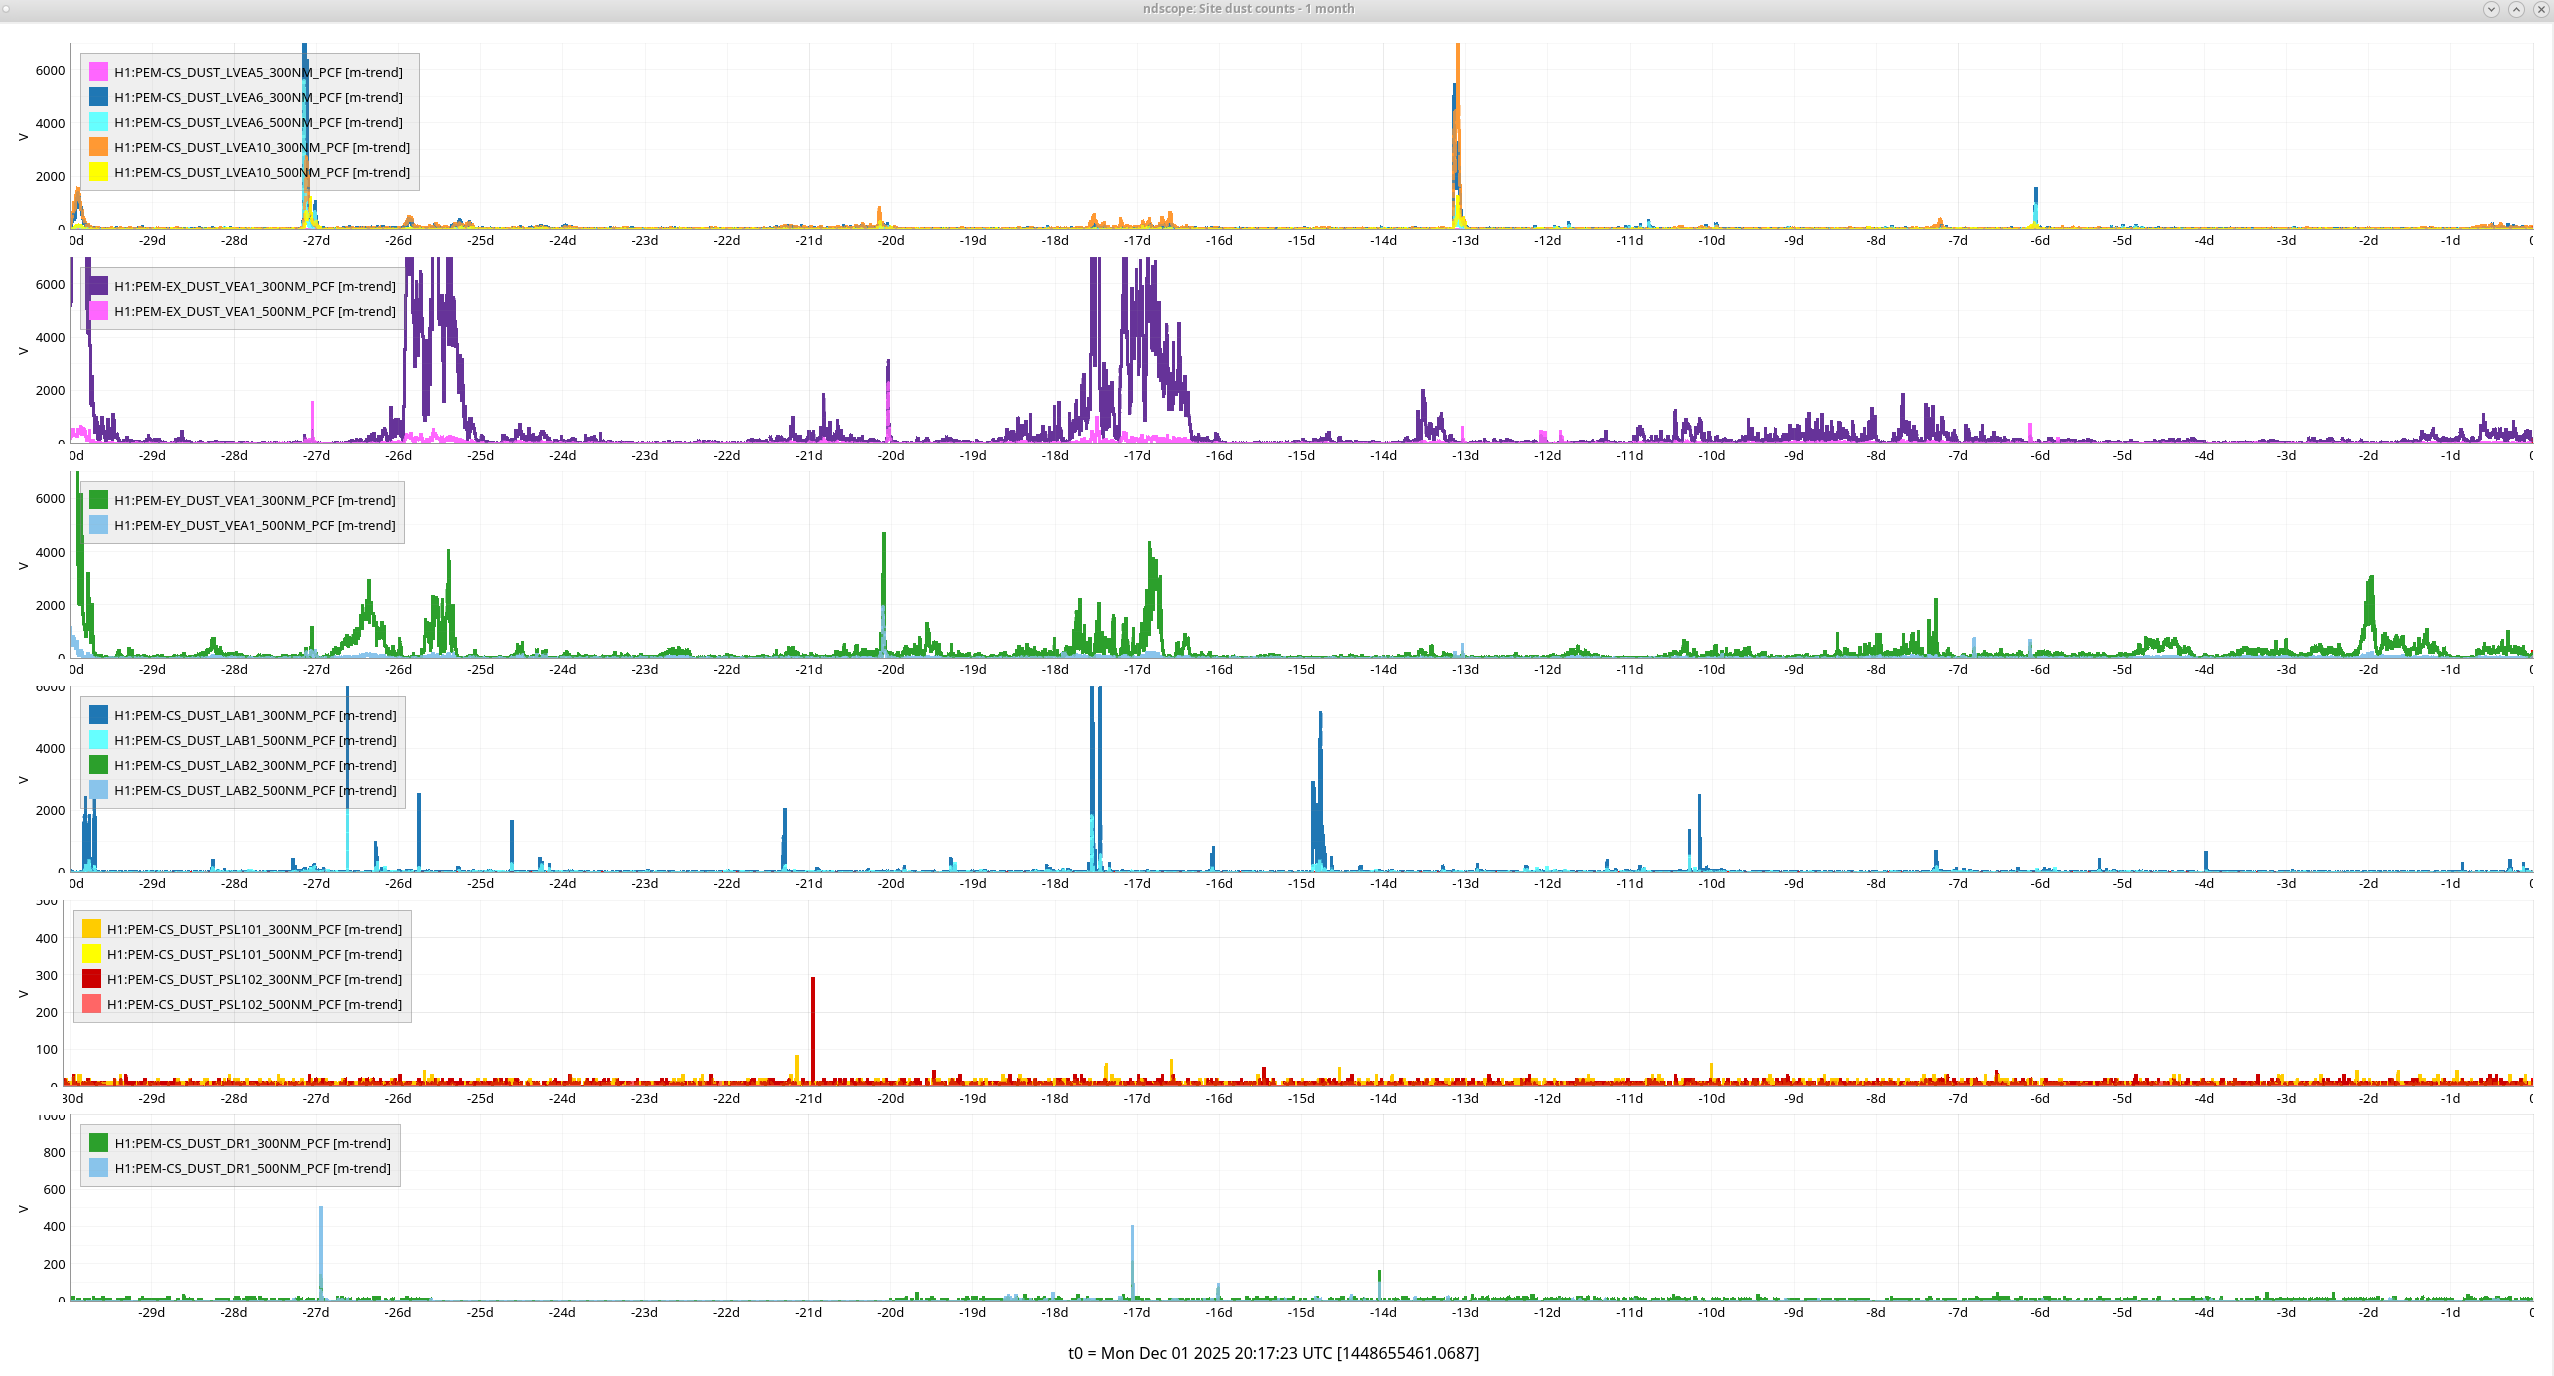
Task: Select the H1:PEM-EX_DUST_VEA1_500NM_PCF legend label
Action: pos(254,311)
